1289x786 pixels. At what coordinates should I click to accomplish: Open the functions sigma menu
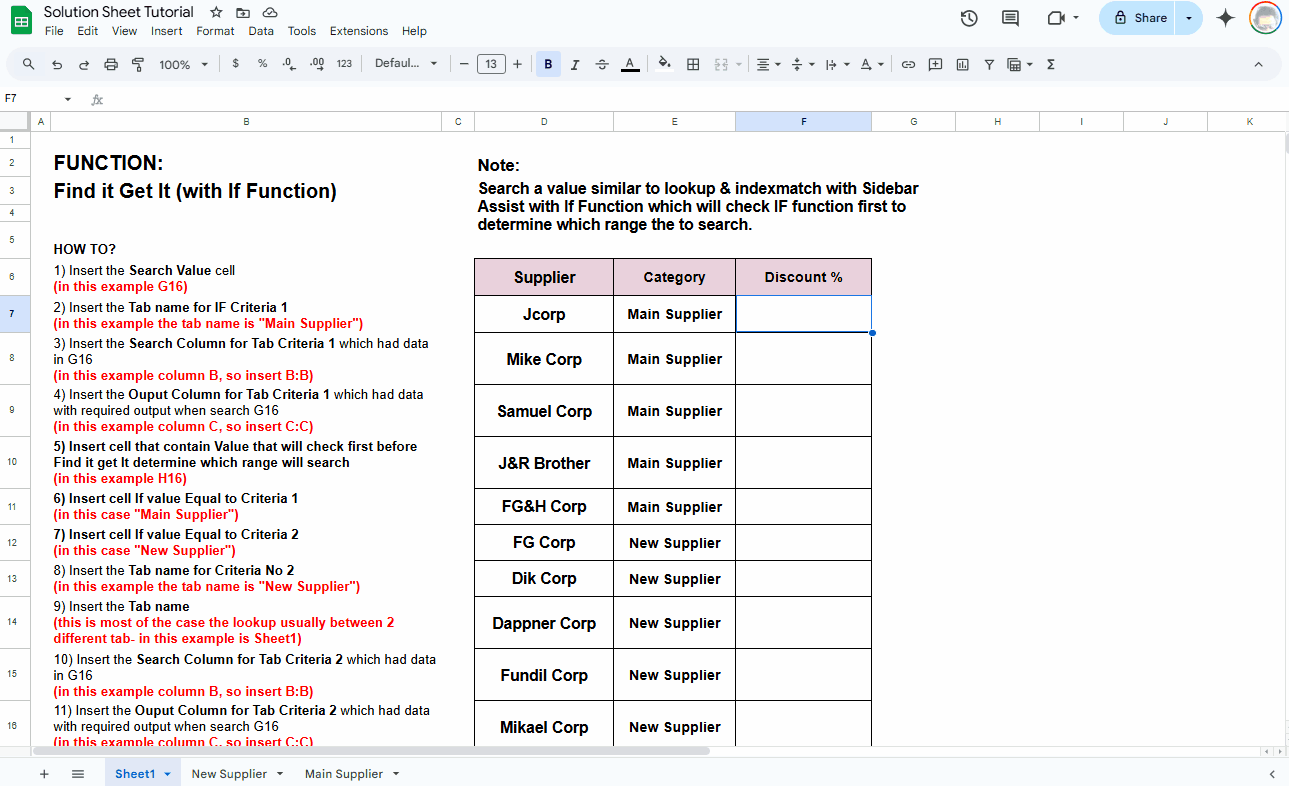pyautogui.click(x=1051, y=64)
